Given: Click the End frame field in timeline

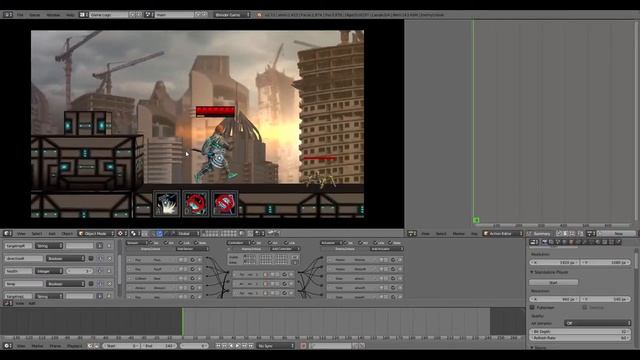Looking at the screenshot, I should 160,346.
